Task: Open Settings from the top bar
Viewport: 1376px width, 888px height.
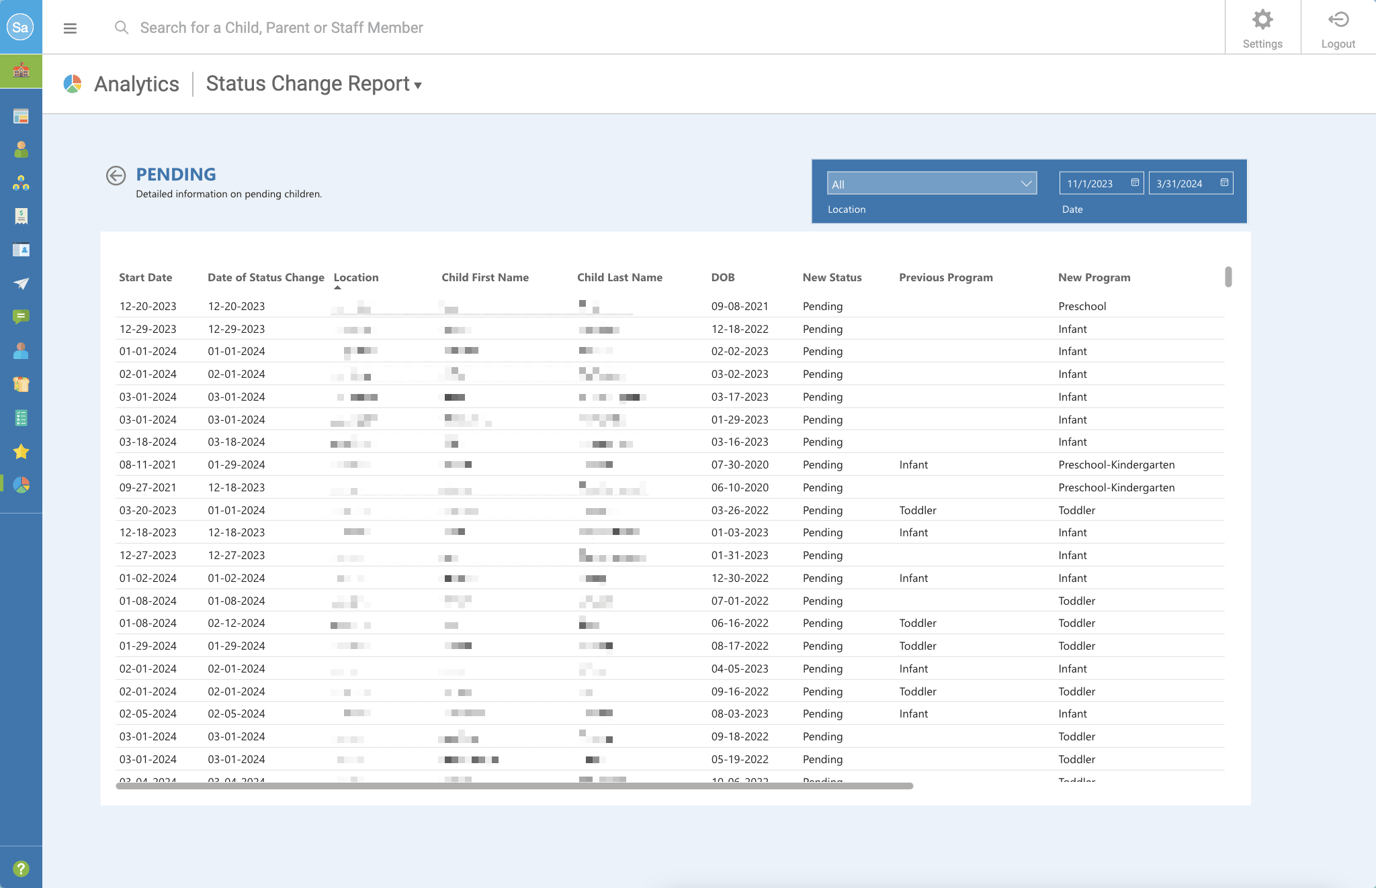Action: point(1262,27)
